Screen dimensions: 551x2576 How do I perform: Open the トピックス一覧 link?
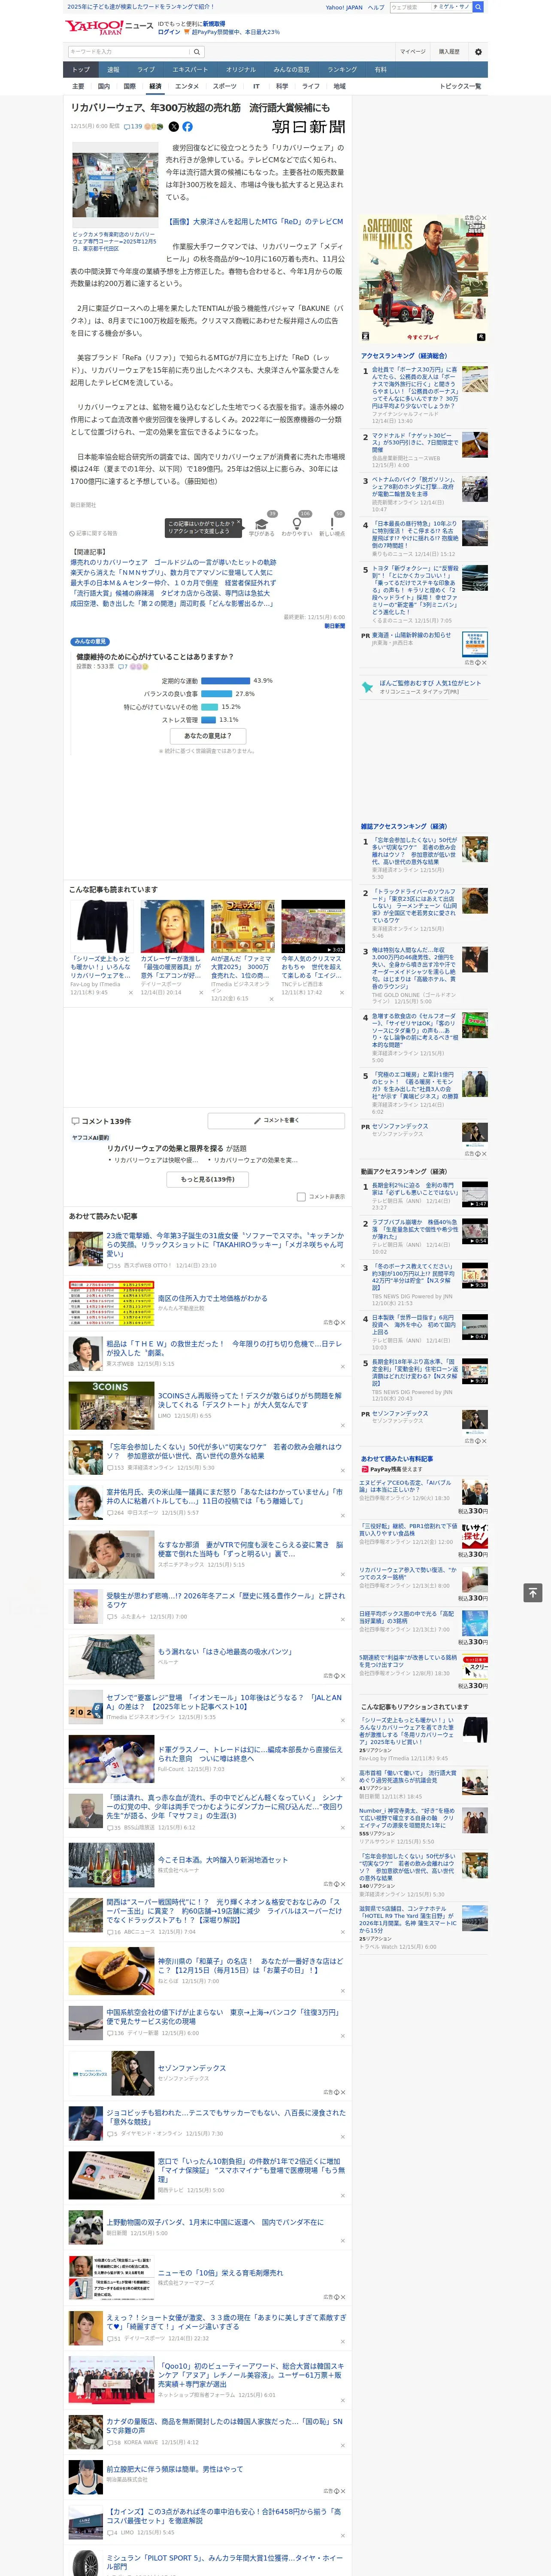pyautogui.click(x=460, y=87)
